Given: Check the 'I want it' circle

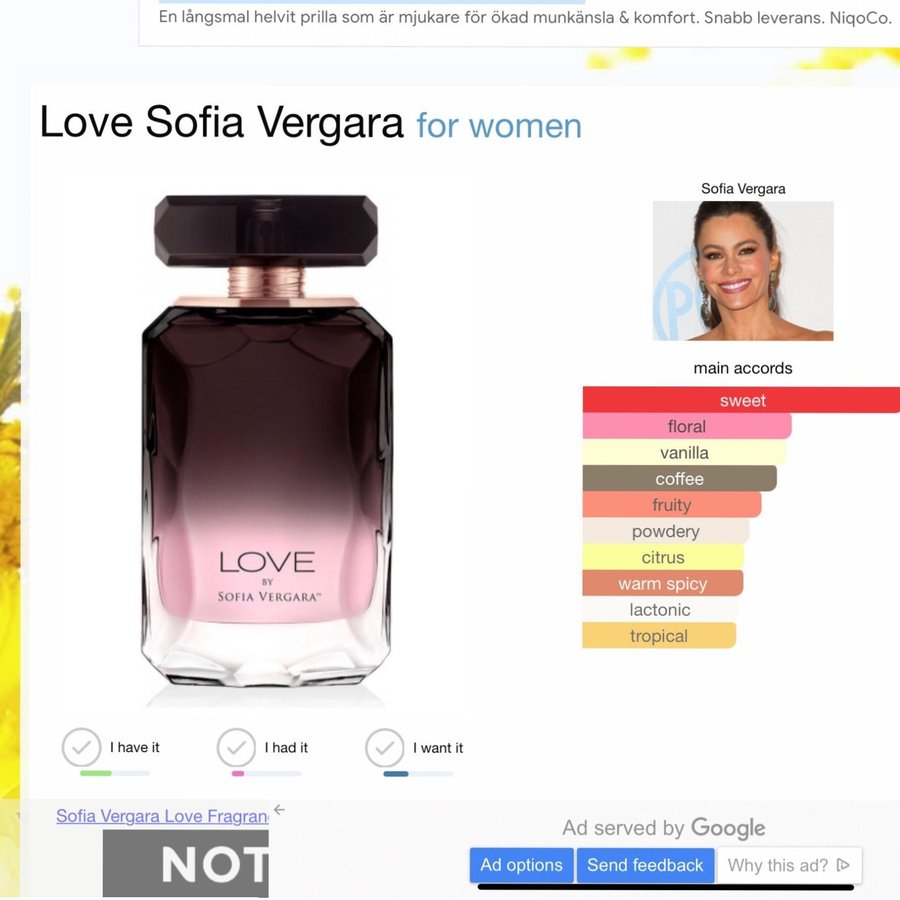Looking at the screenshot, I should [x=385, y=748].
